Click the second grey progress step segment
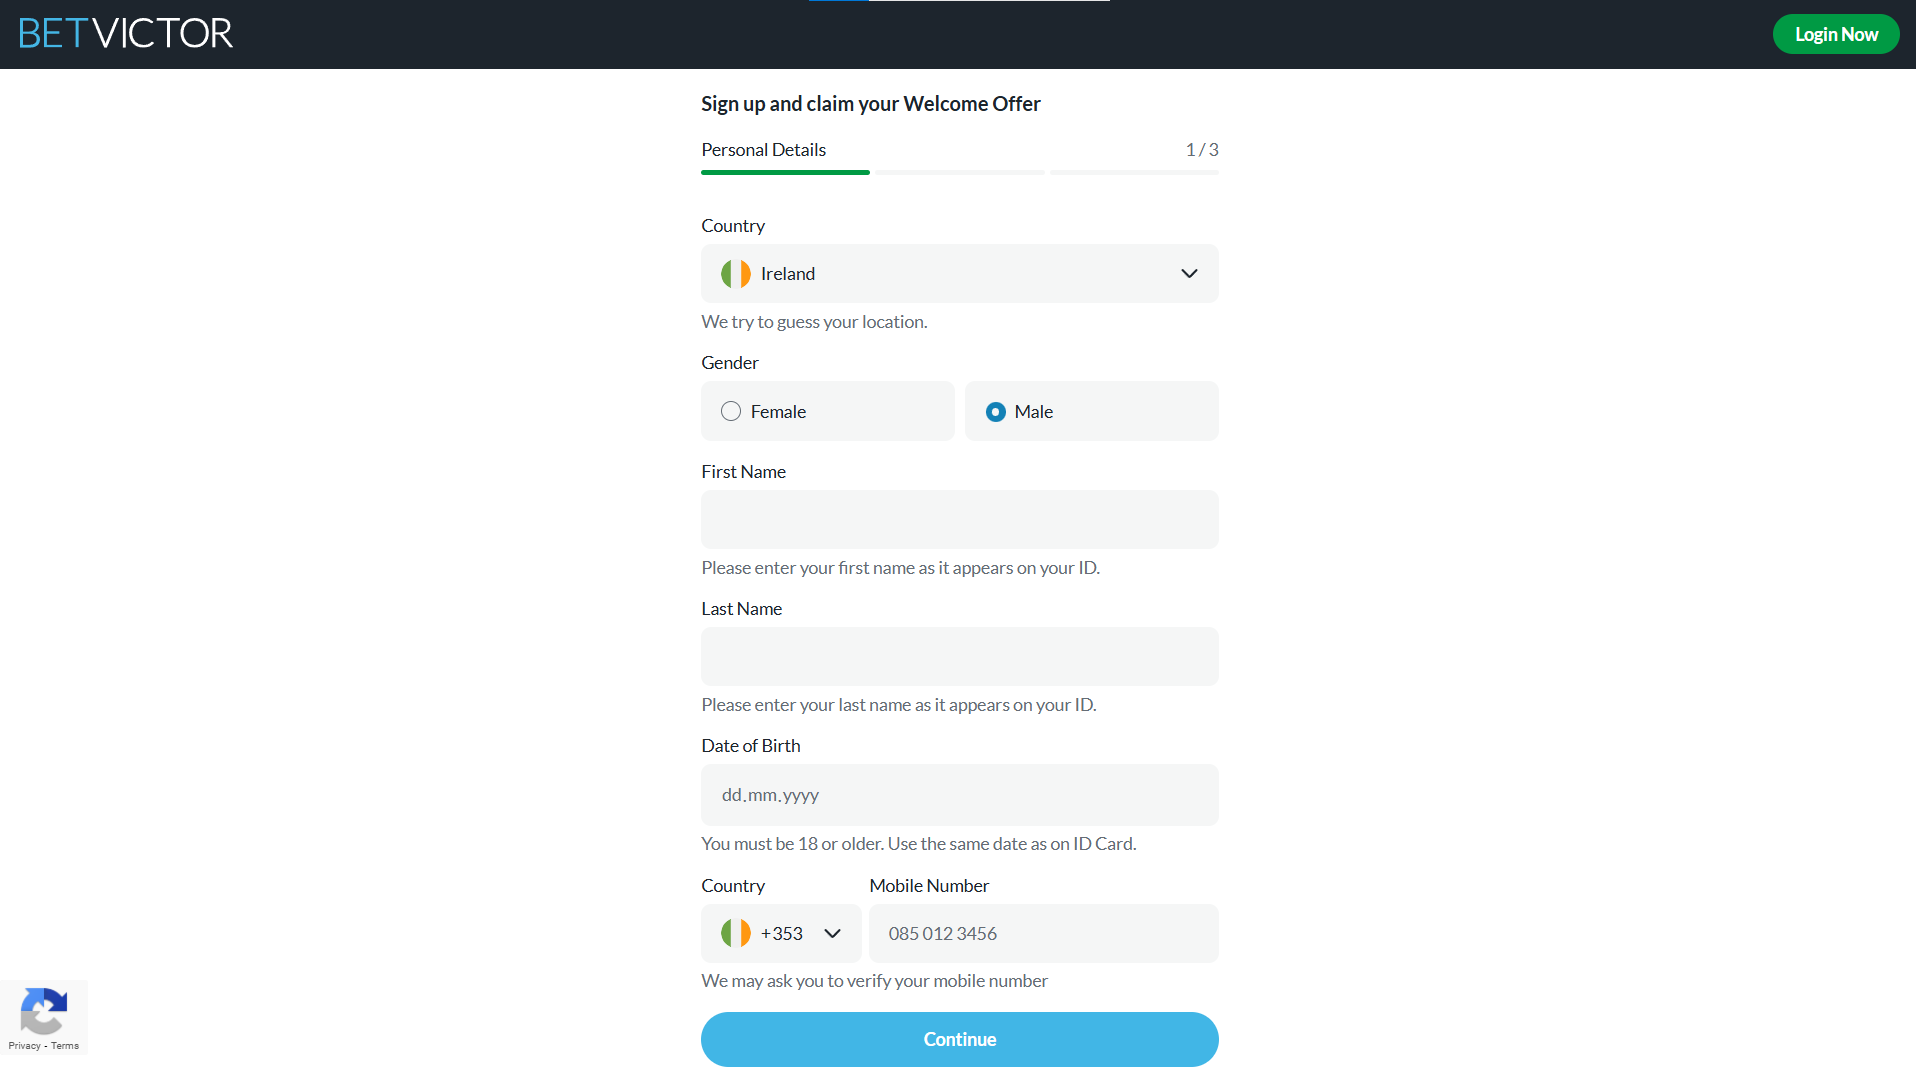This screenshot has width=1916, height=1070. coord(961,173)
